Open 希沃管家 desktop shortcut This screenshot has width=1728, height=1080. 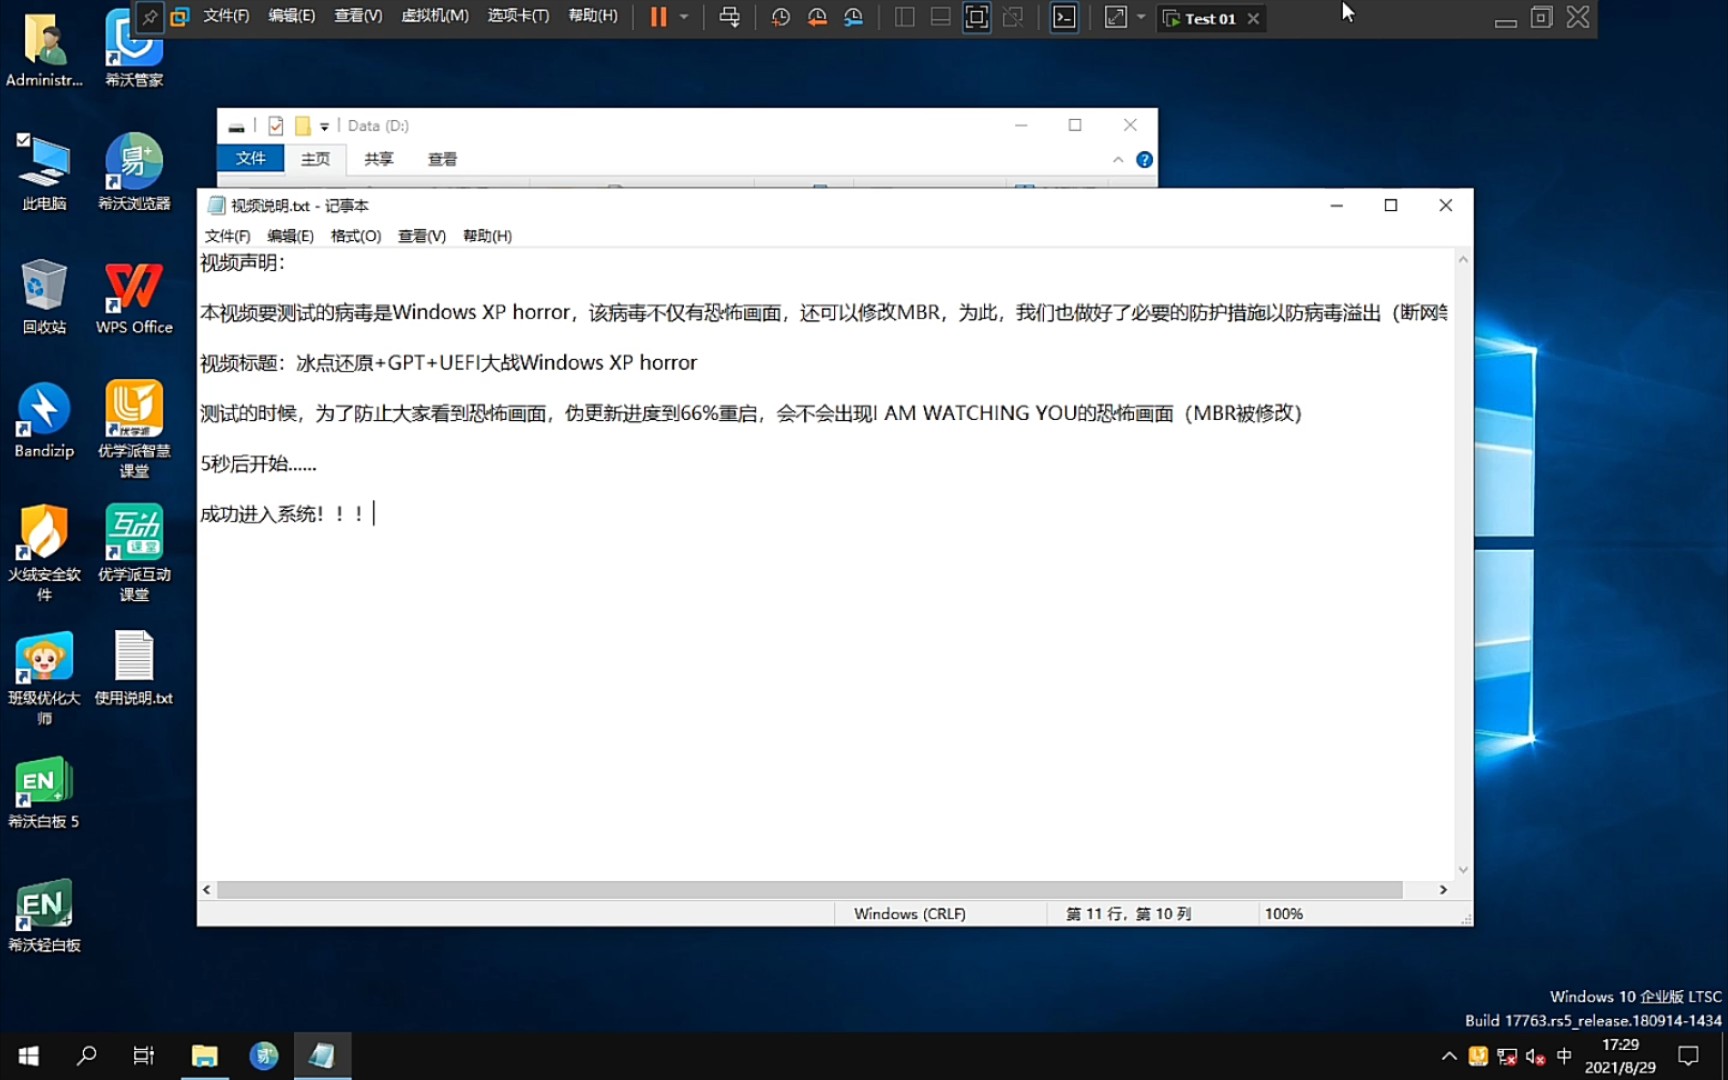point(134,47)
